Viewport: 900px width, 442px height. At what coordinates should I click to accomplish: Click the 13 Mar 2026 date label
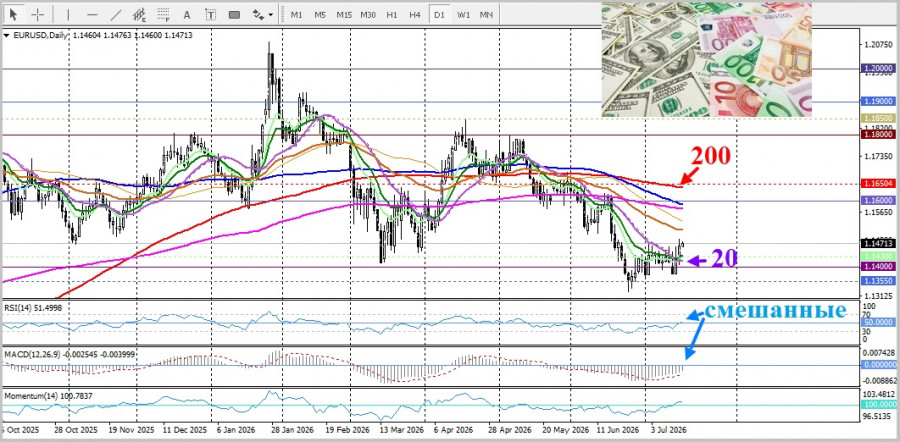(400, 430)
